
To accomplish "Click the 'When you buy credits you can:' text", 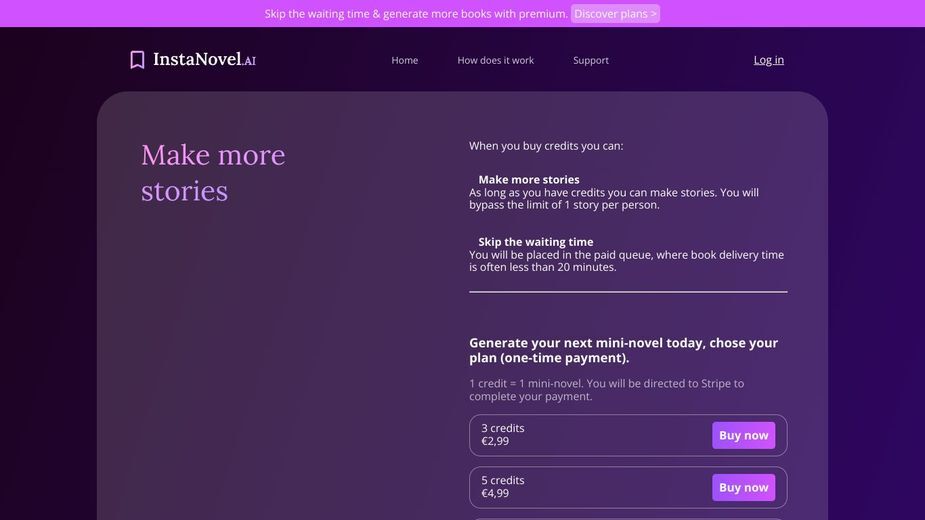I will [546, 146].
